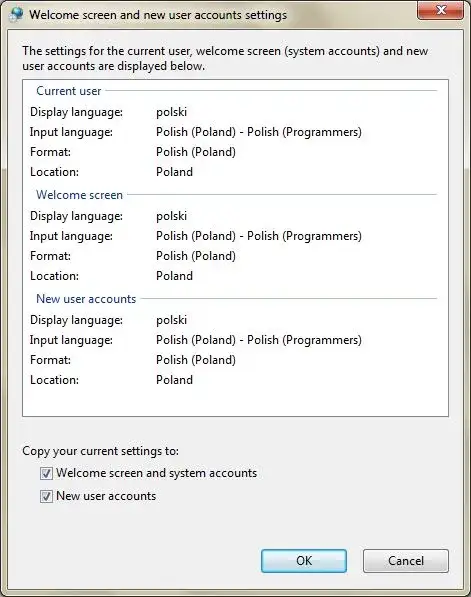Close the dialog with the red X

[441, 10]
